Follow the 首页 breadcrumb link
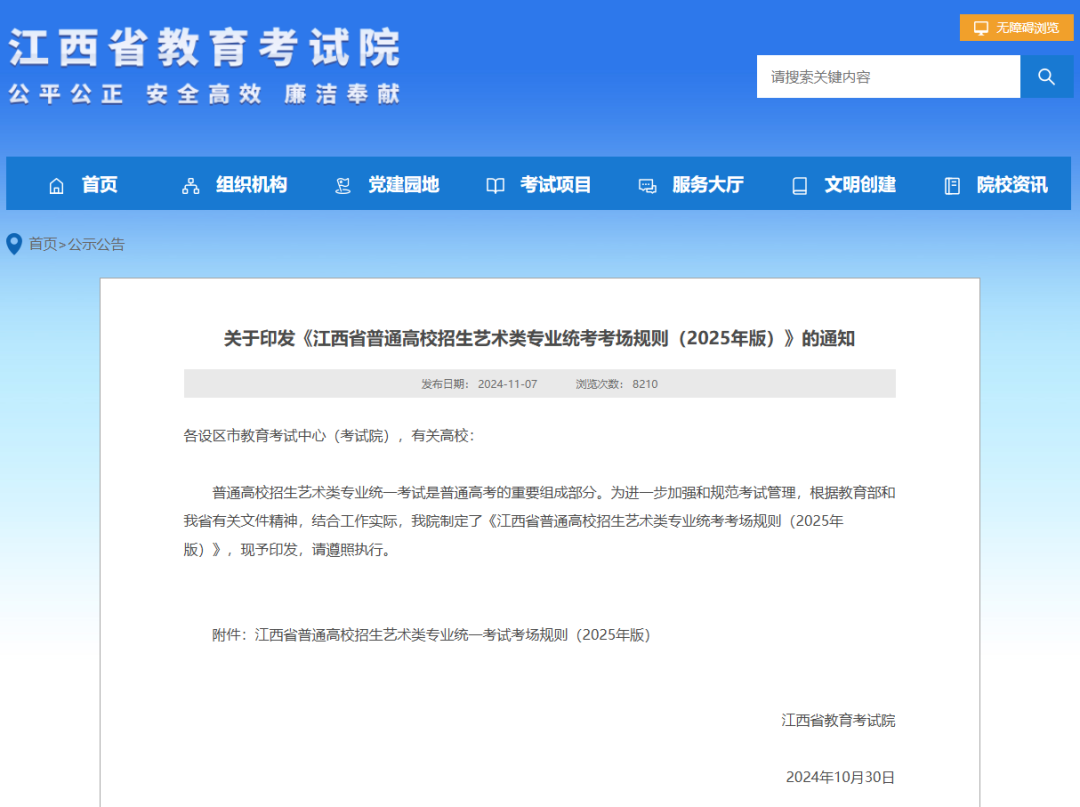The width and height of the screenshot is (1080, 807). tap(43, 244)
